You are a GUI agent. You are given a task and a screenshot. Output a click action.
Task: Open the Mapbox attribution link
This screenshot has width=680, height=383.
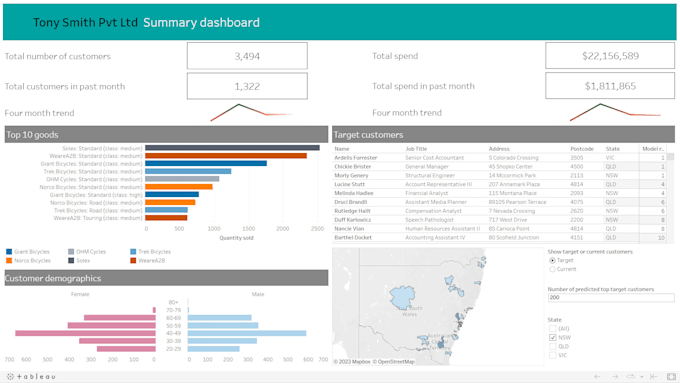[x=352, y=362]
